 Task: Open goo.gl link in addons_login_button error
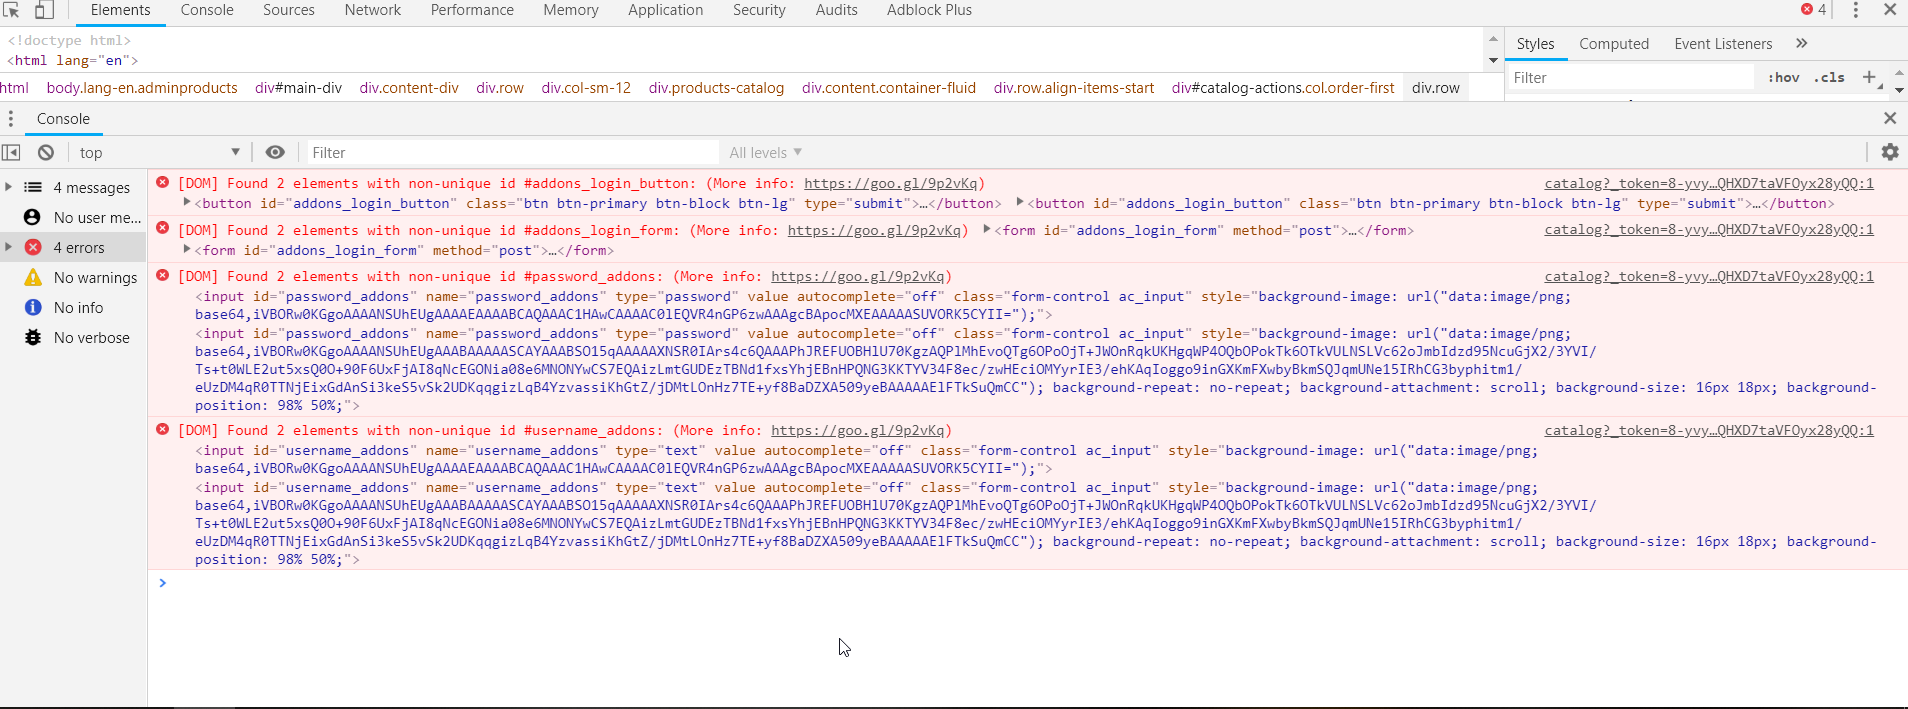click(891, 183)
